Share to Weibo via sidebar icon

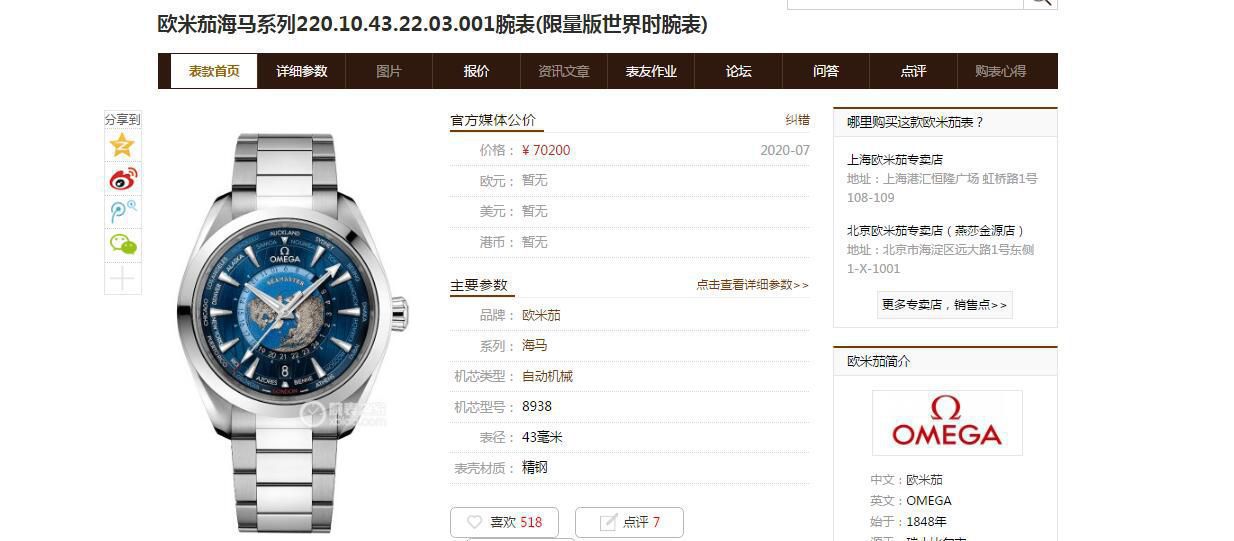123,179
